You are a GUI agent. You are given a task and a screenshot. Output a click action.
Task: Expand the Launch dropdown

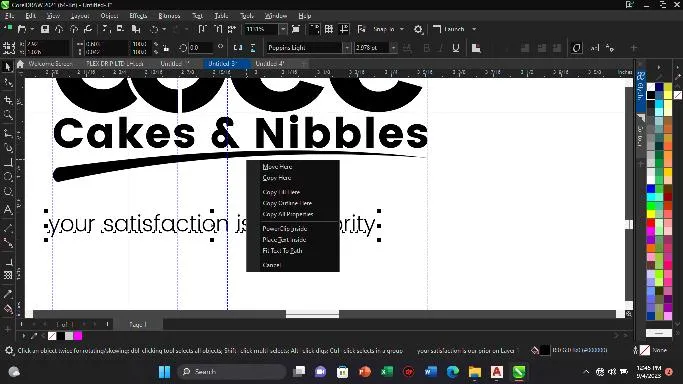tap(474, 29)
